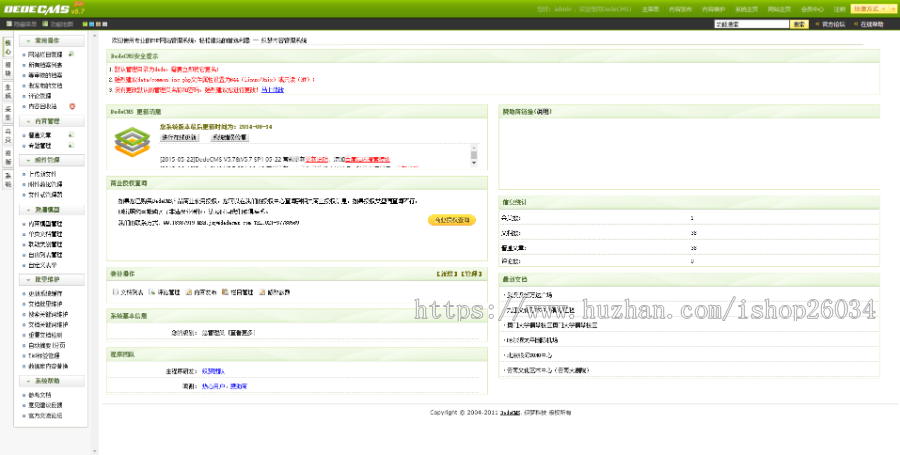Open 官方交流论坛 in sidebar

45,415
